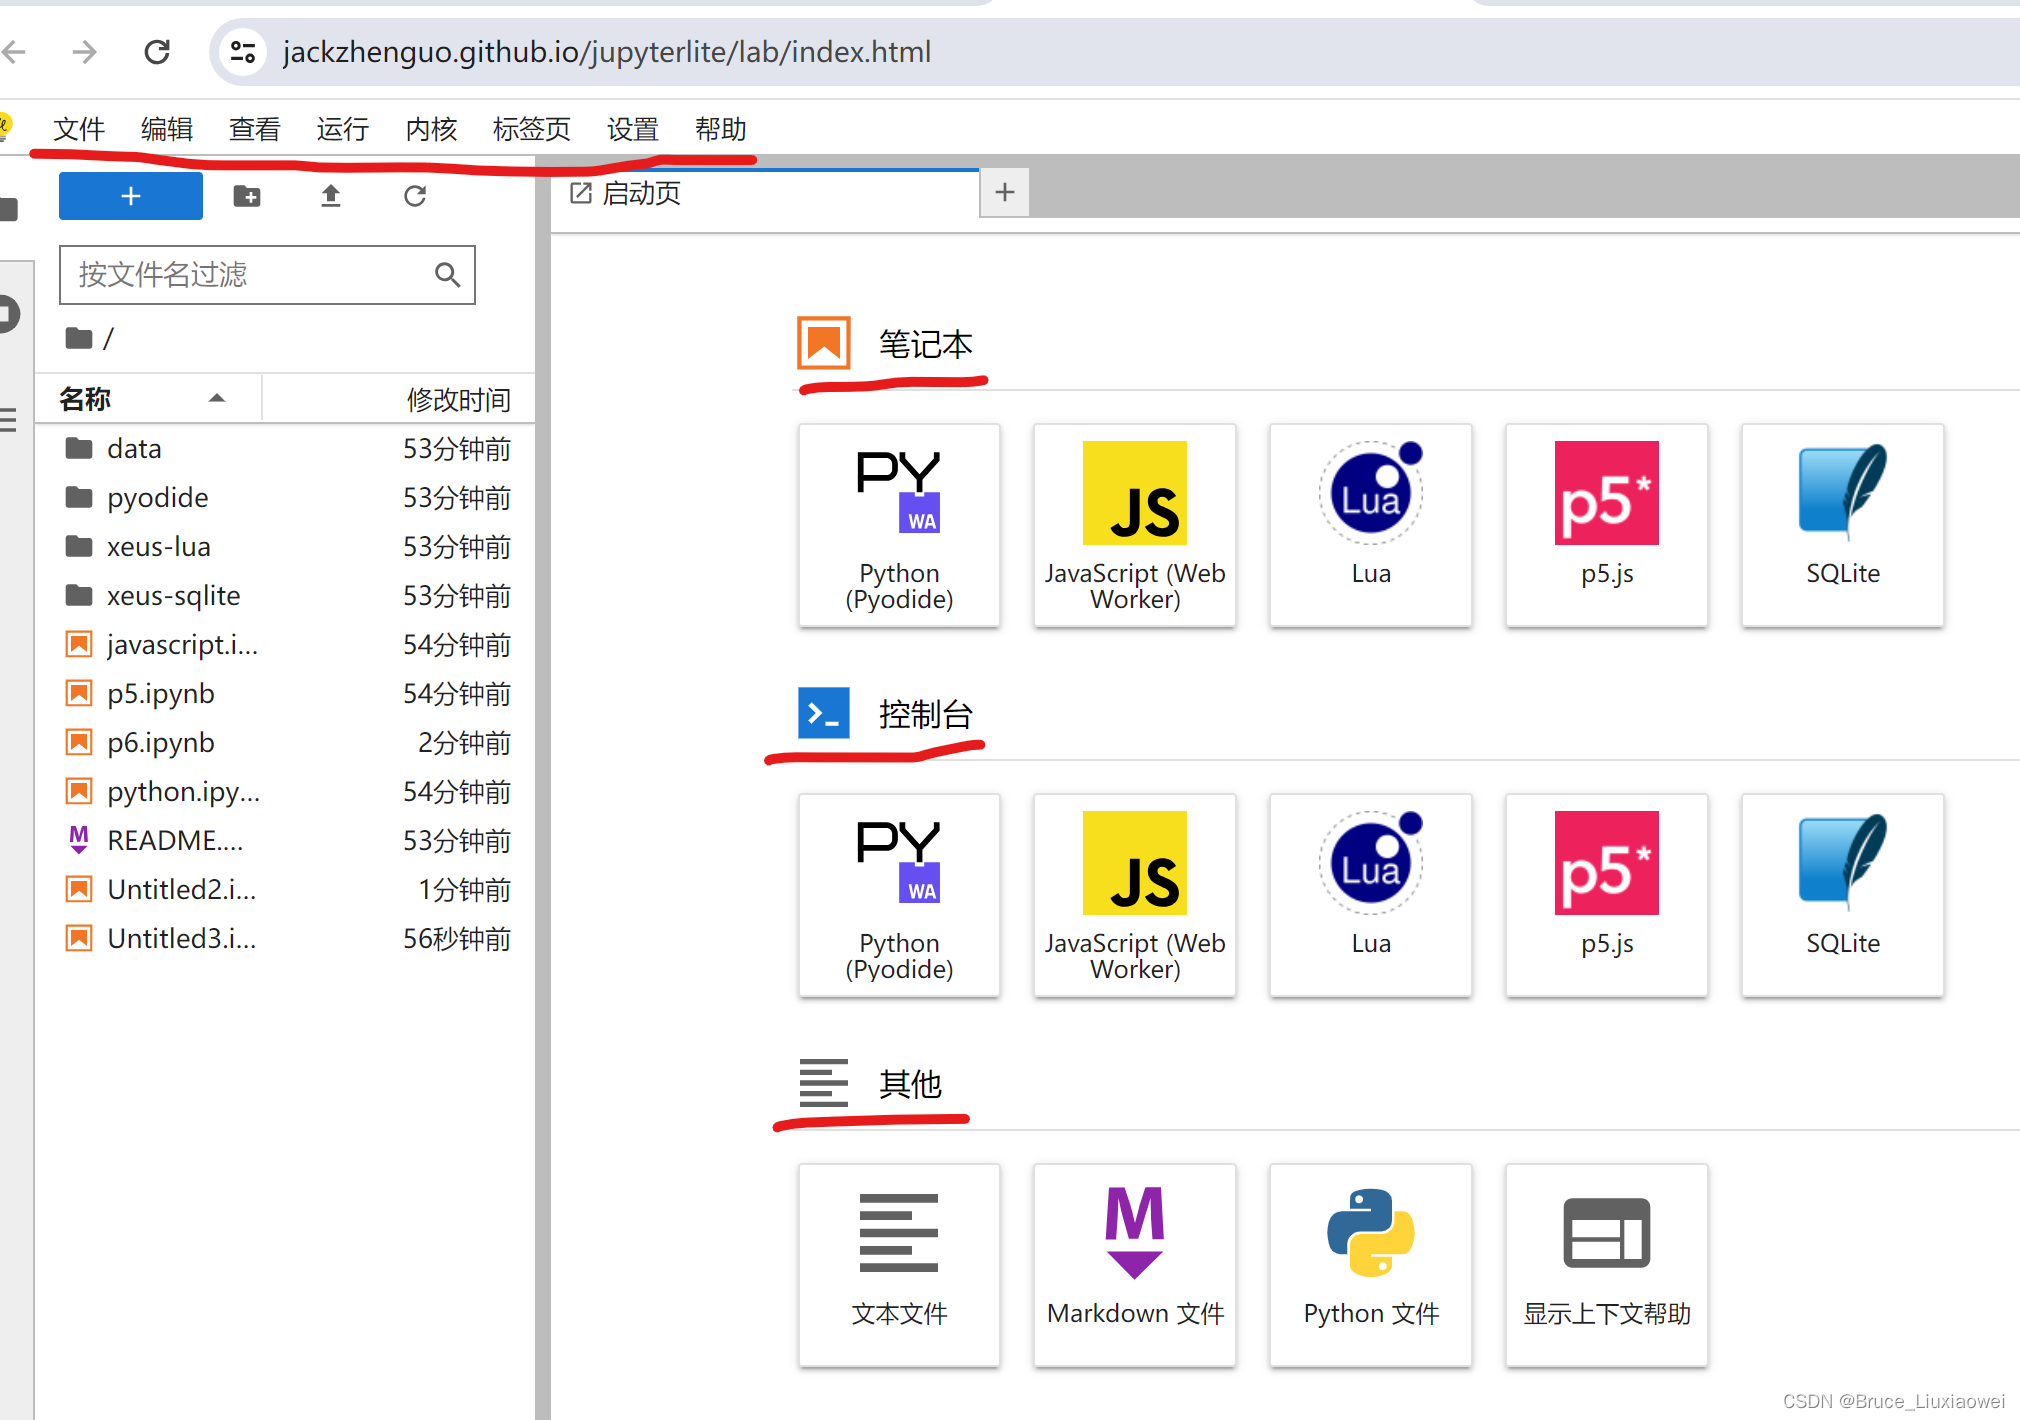This screenshot has height=1420, width=2020.
Task: Open SQLite console
Action: tap(1843, 896)
